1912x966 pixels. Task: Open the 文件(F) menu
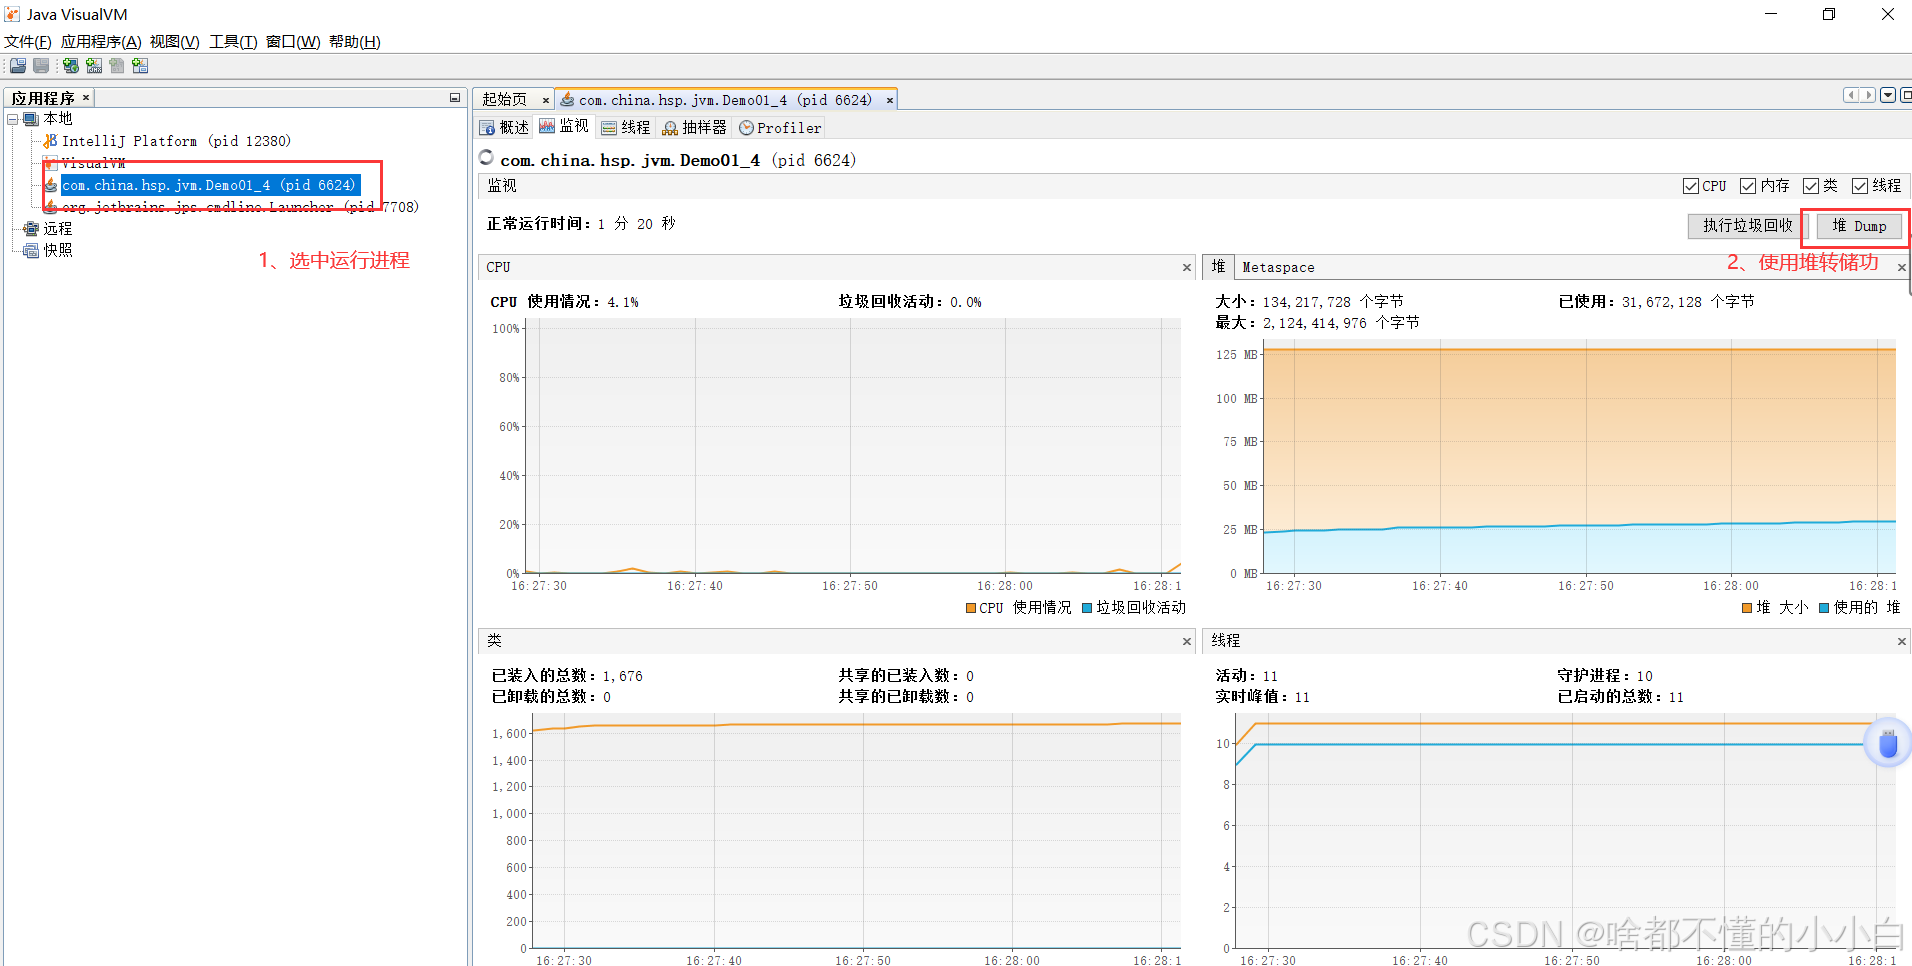[28, 42]
